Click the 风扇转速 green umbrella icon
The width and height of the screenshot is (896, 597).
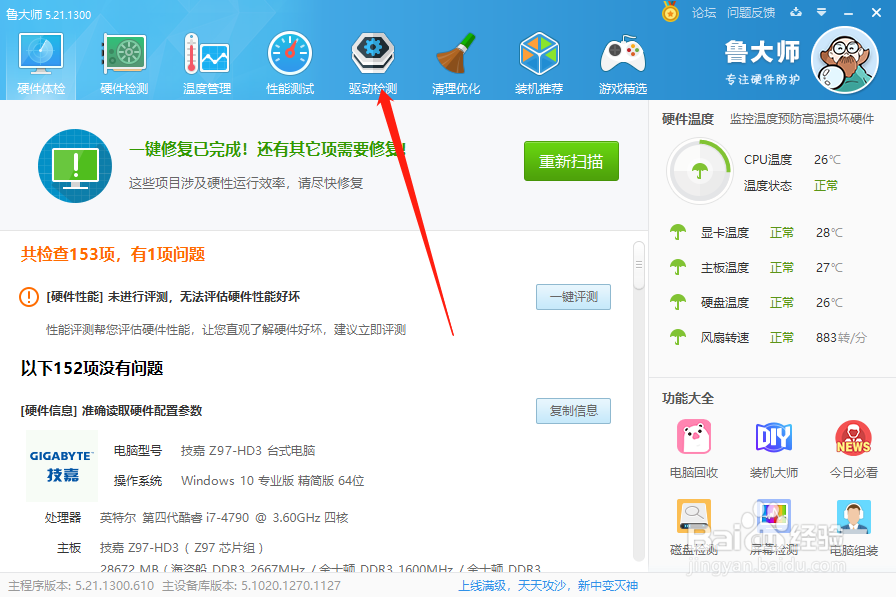[678, 337]
